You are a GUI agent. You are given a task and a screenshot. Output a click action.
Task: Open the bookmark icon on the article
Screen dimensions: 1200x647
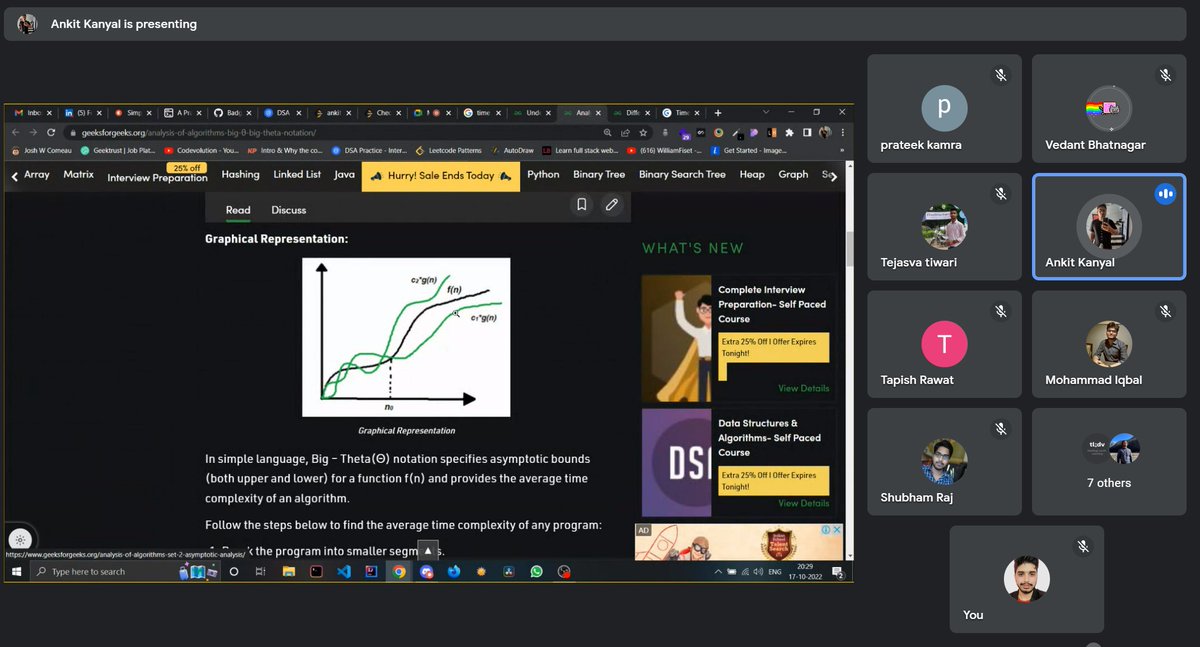582,204
